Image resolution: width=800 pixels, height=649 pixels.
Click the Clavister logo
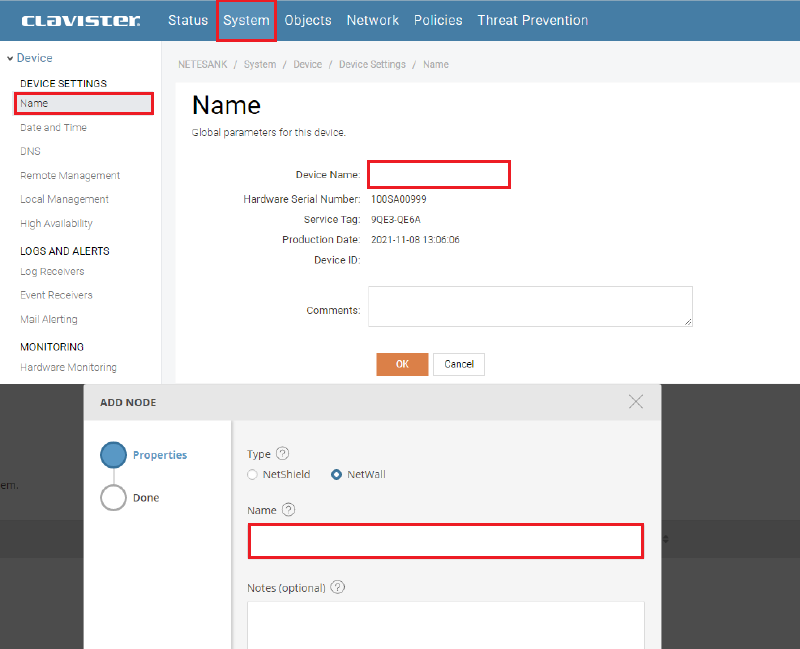(x=81, y=21)
